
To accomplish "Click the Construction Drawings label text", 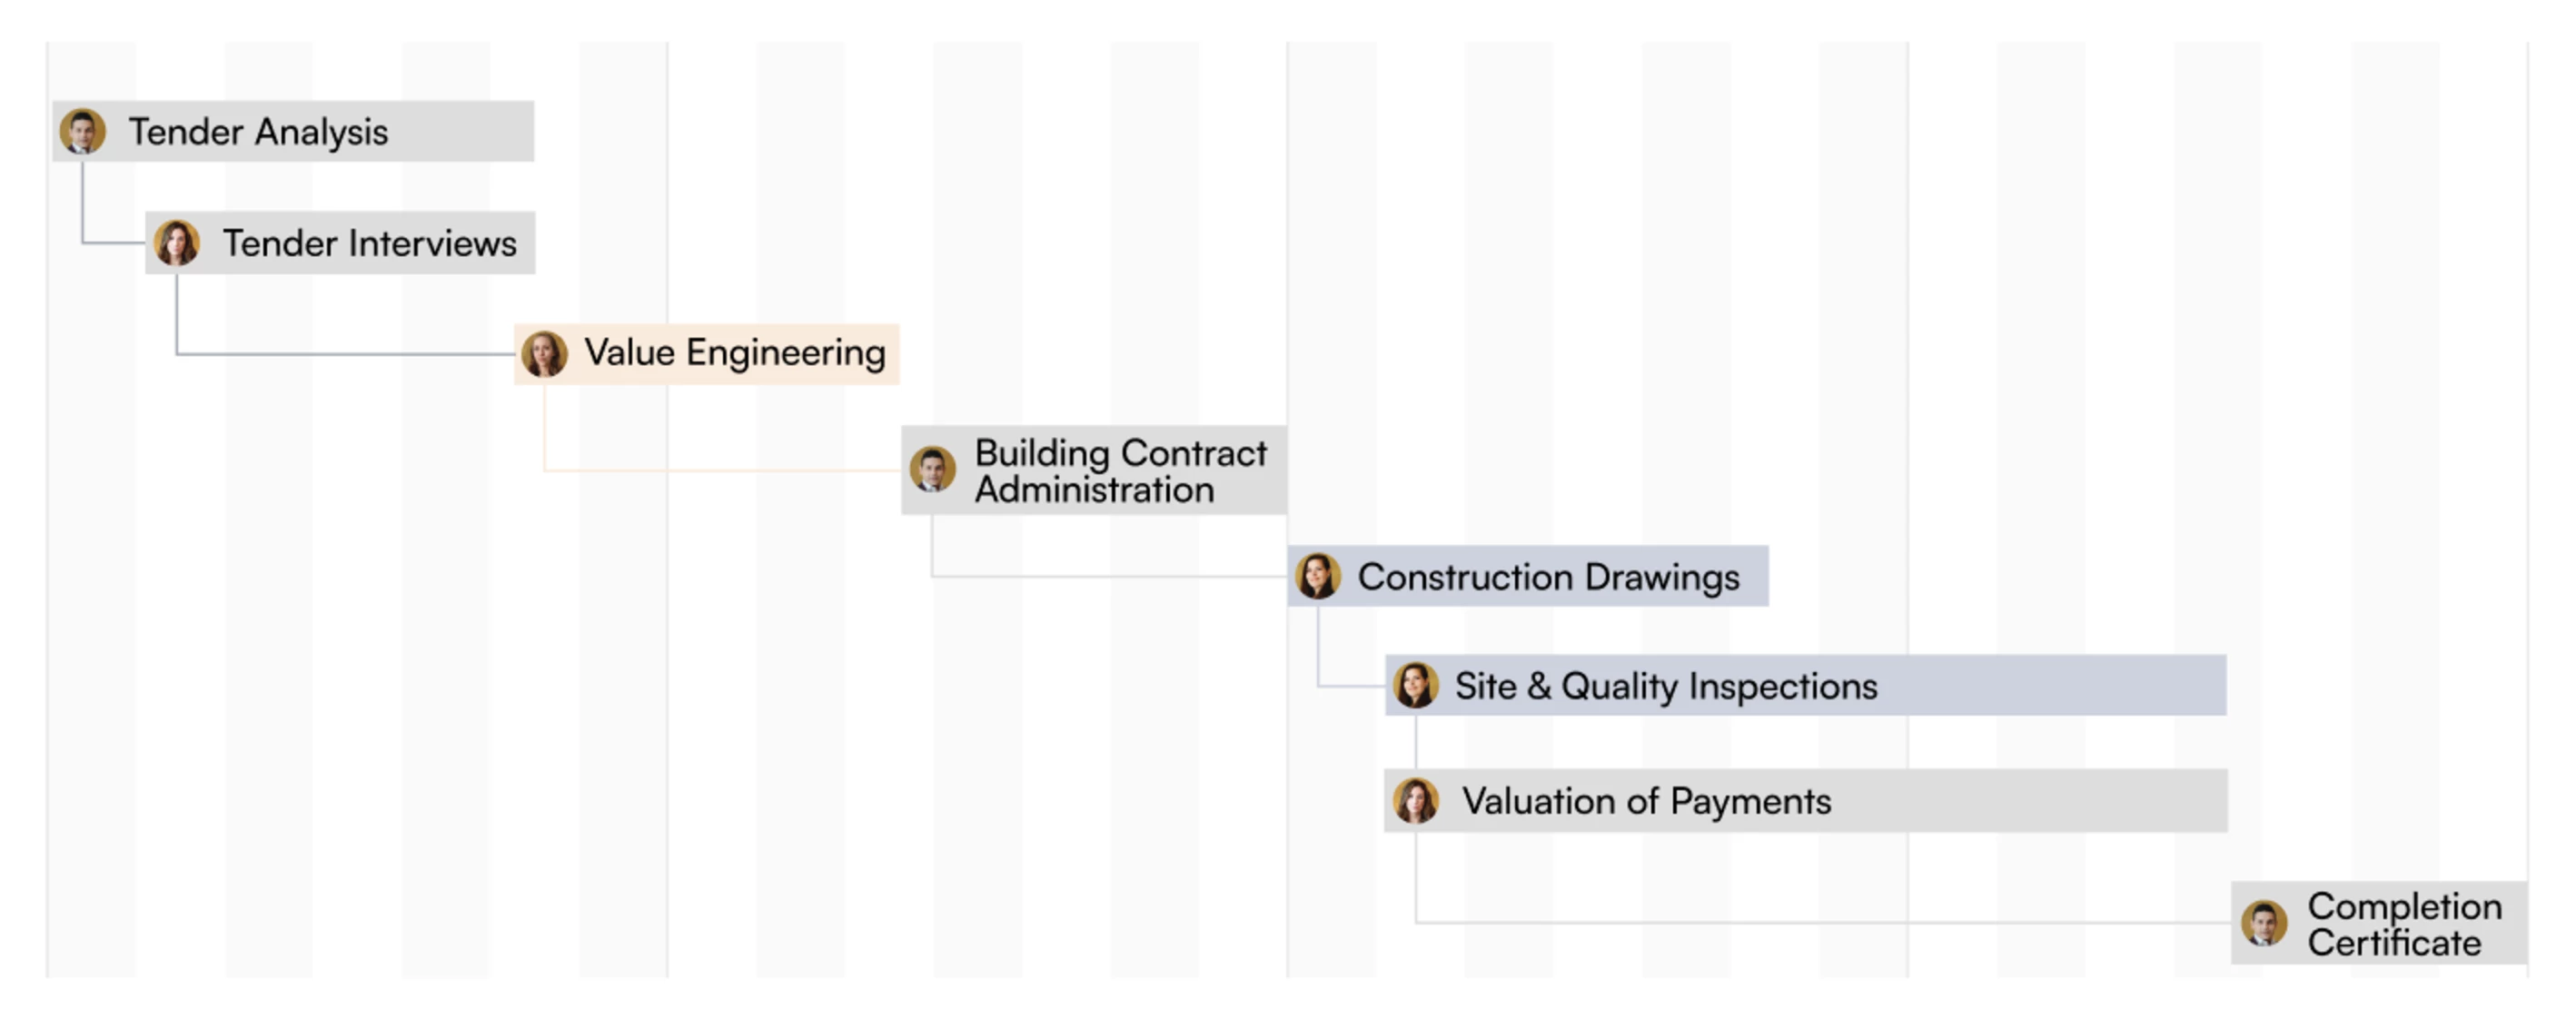I will pyautogui.click(x=1548, y=577).
